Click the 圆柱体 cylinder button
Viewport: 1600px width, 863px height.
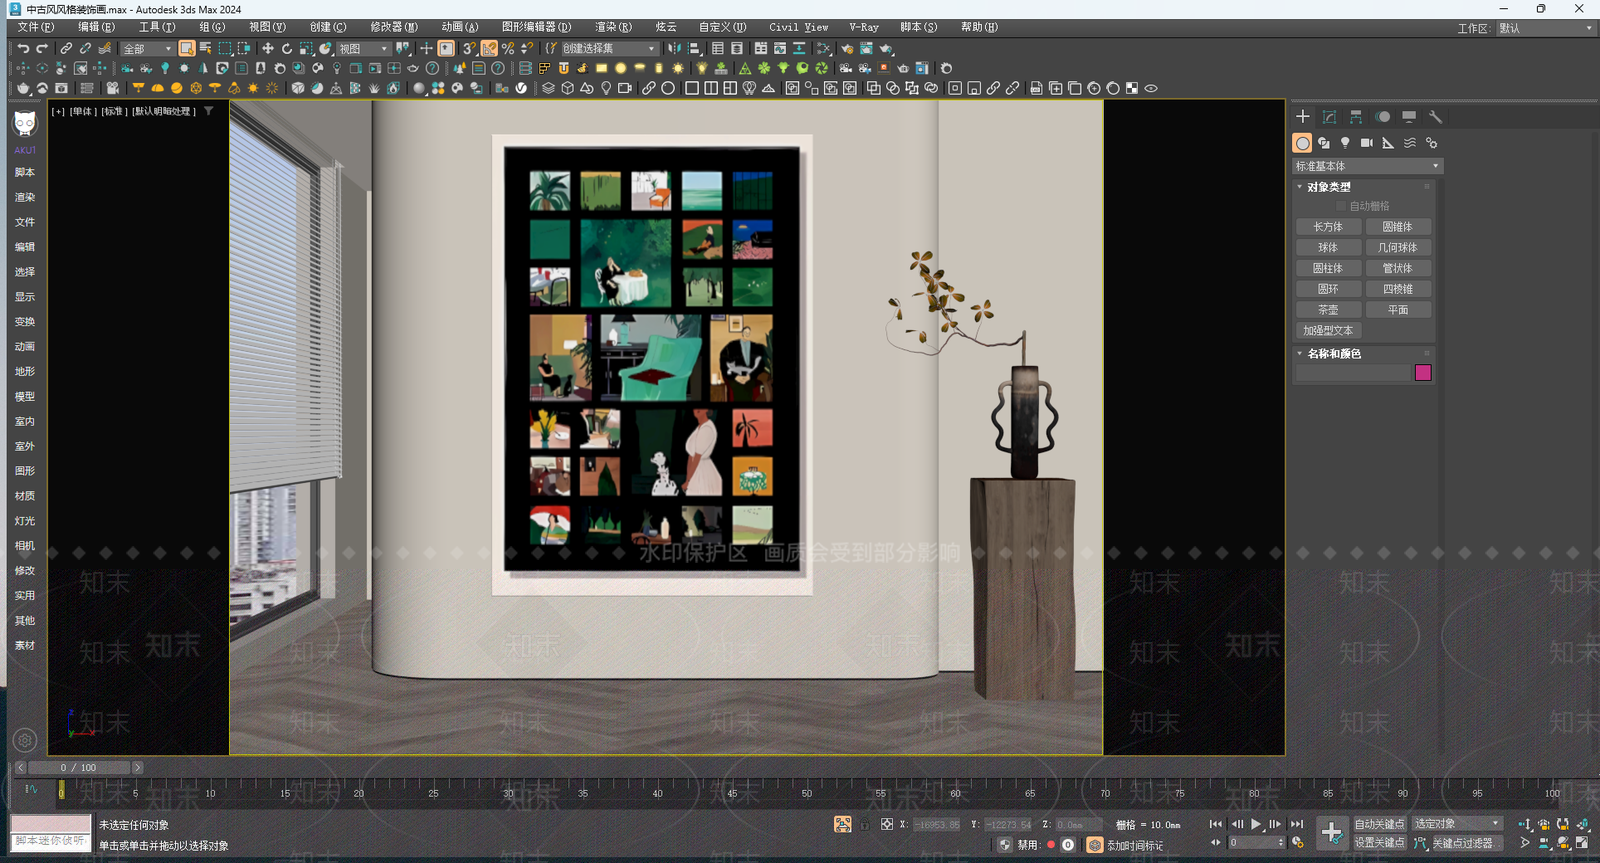tap(1328, 268)
